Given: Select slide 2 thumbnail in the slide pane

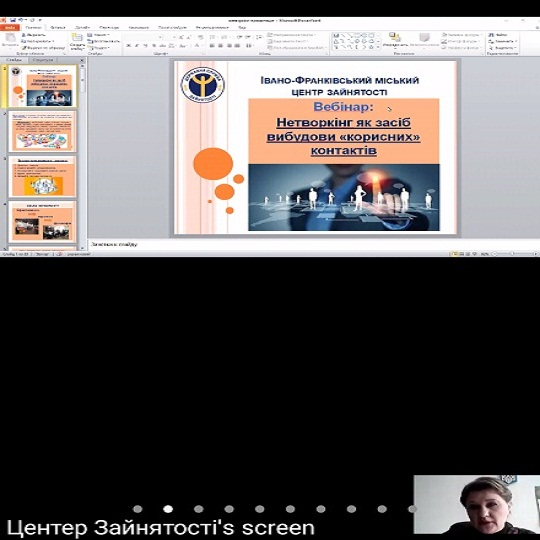Looking at the screenshot, I should click(x=42, y=131).
